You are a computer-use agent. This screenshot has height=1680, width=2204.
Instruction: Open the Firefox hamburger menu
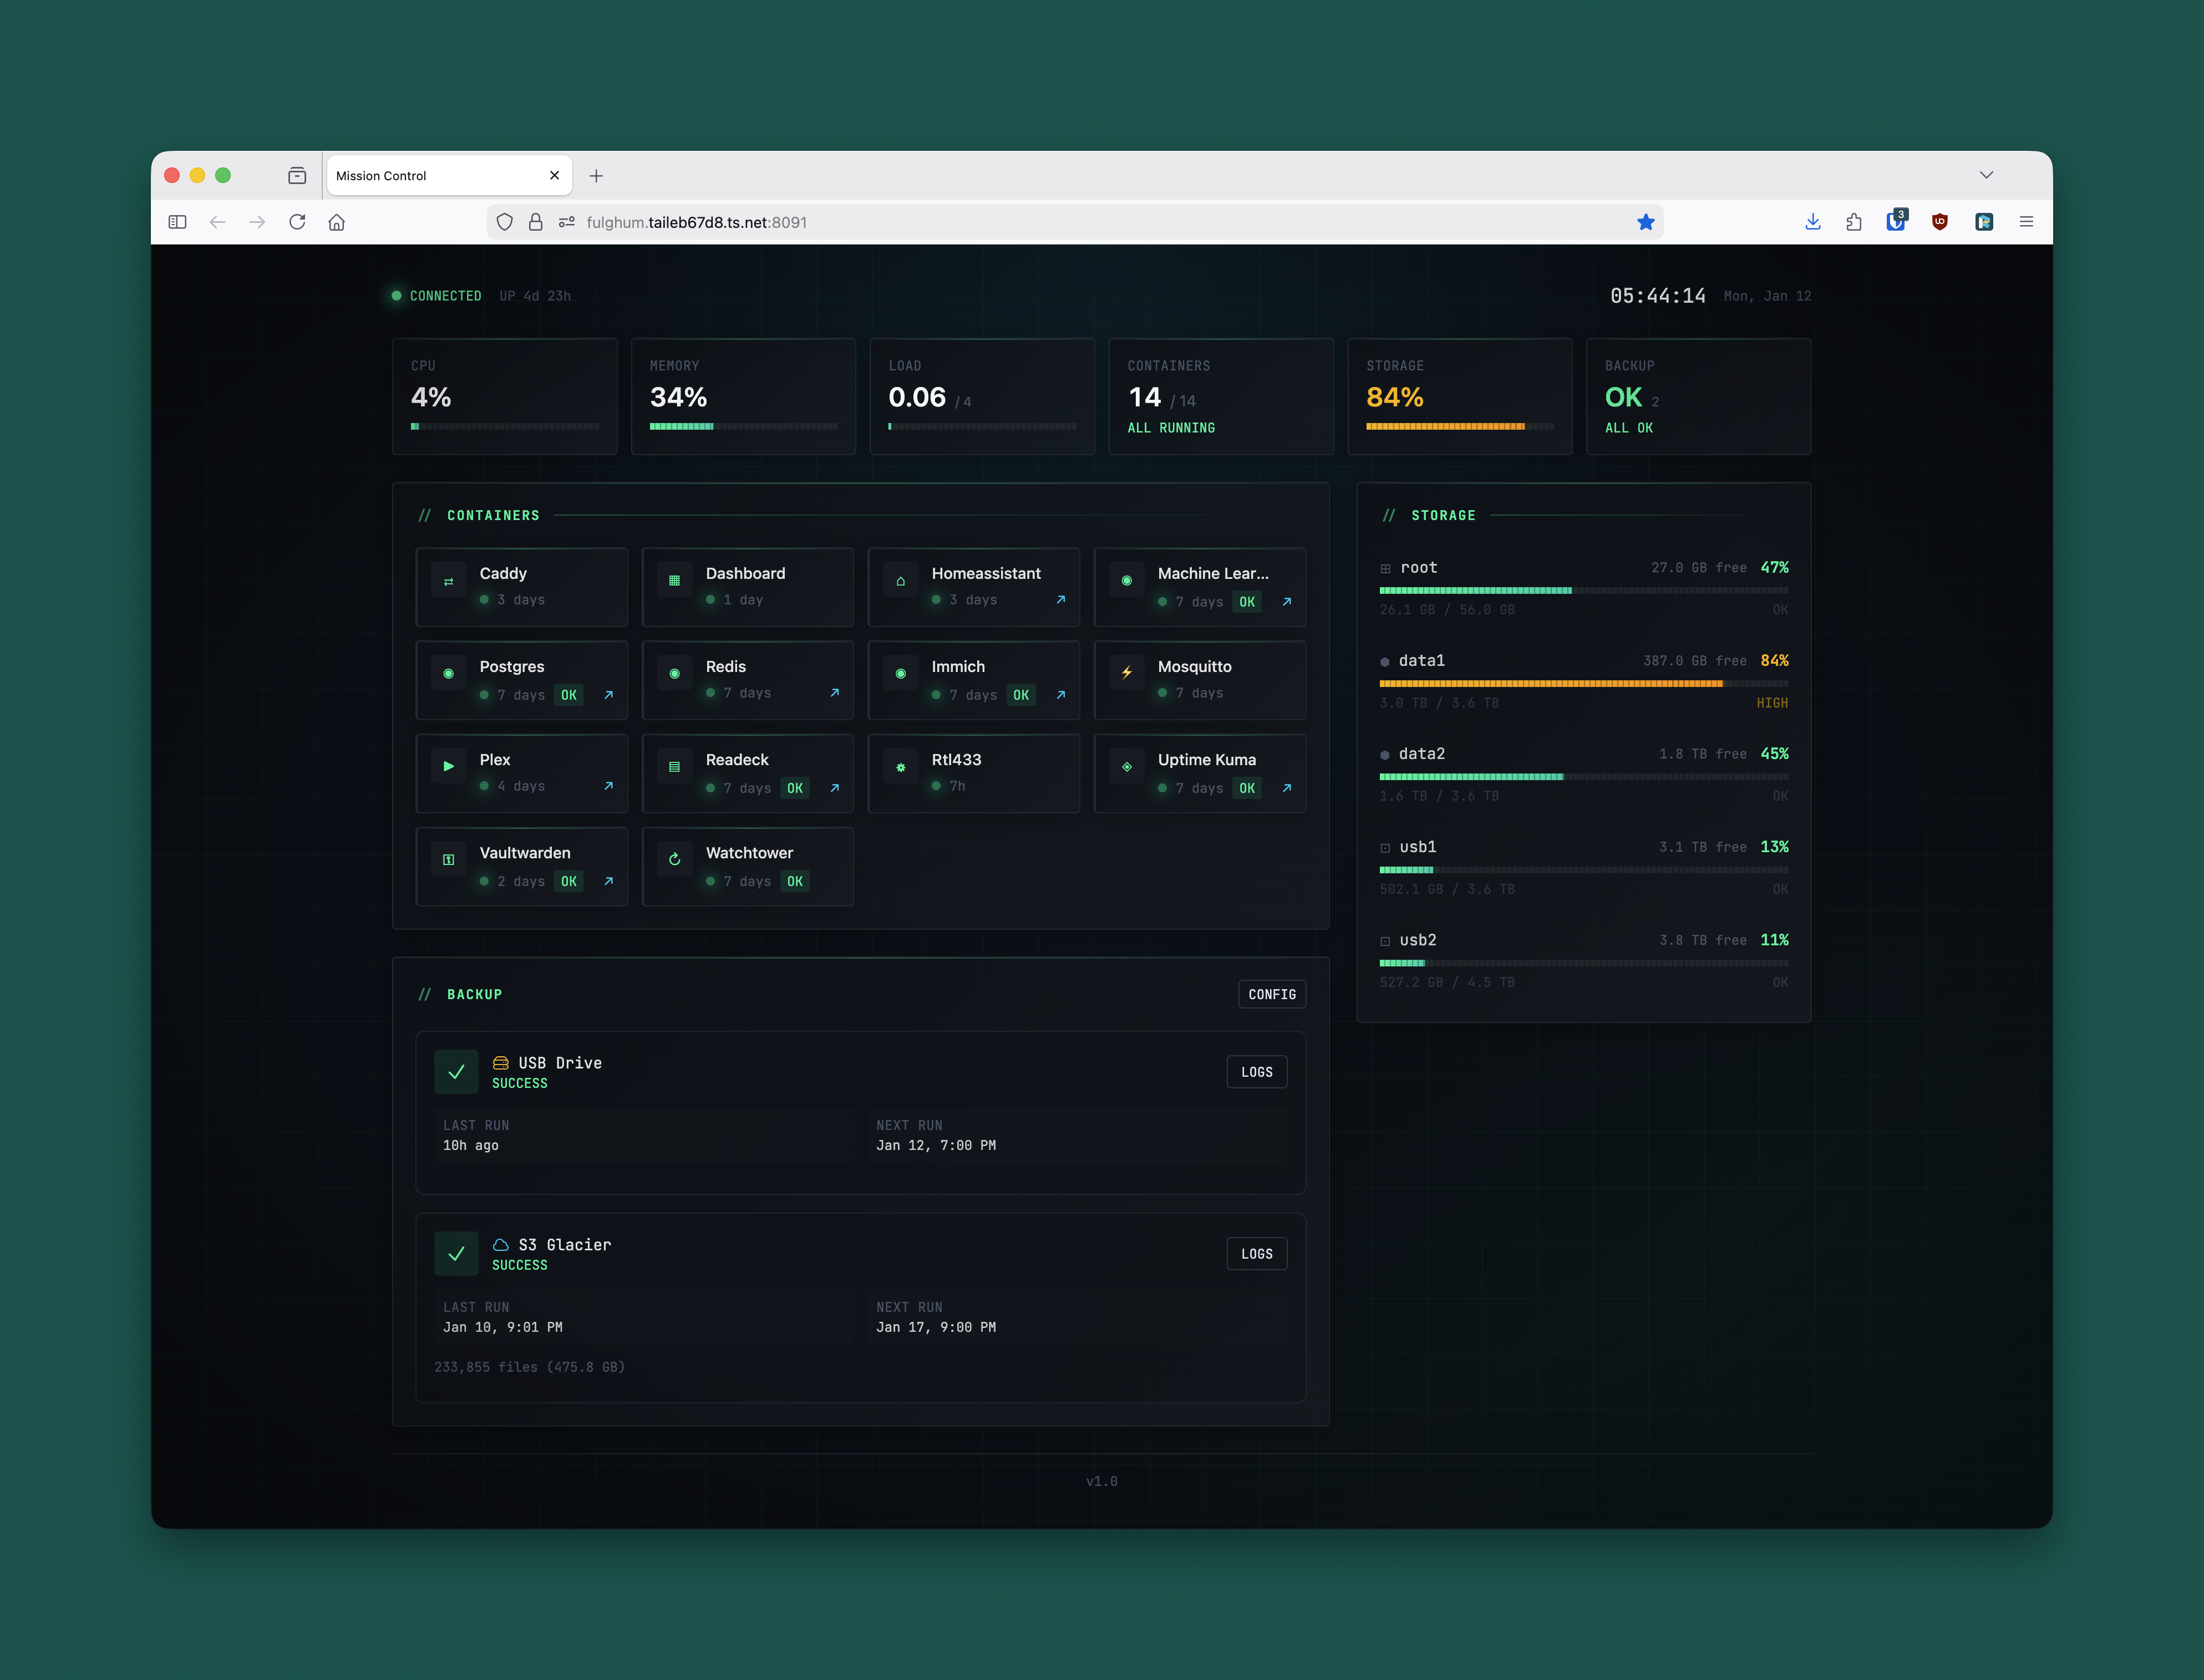coord(2027,221)
